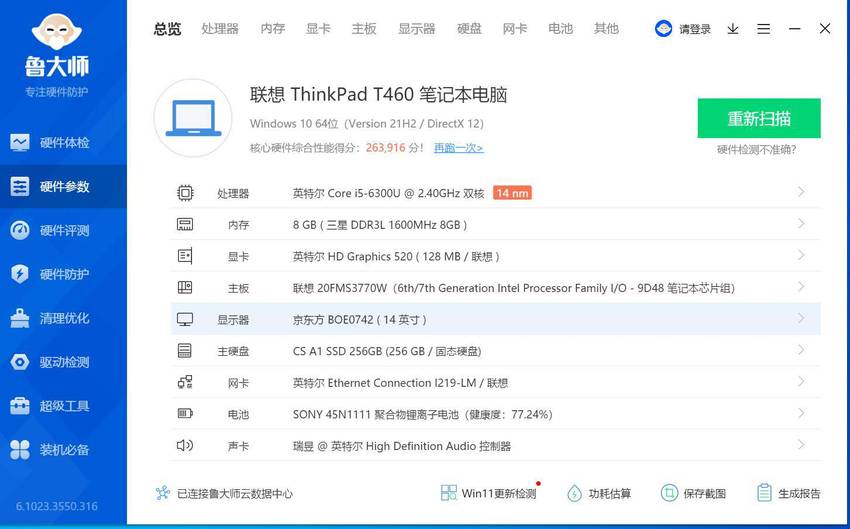The image size is (850, 529).
Task: Click the 主硬盘 disk drive icon
Action: (185, 351)
